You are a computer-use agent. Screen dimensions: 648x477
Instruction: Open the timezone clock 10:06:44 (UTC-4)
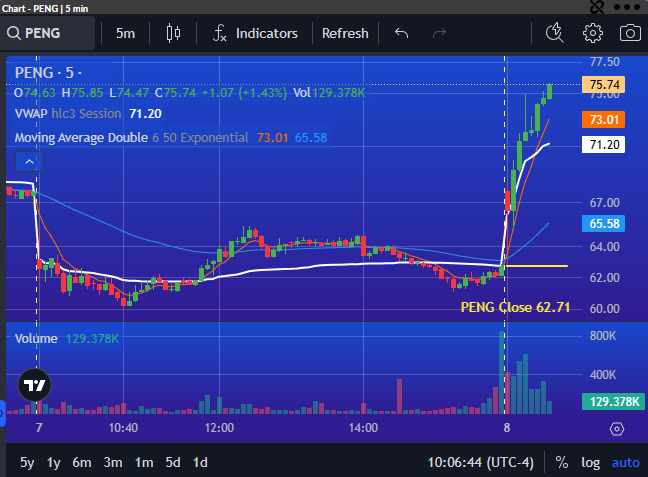coord(480,462)
